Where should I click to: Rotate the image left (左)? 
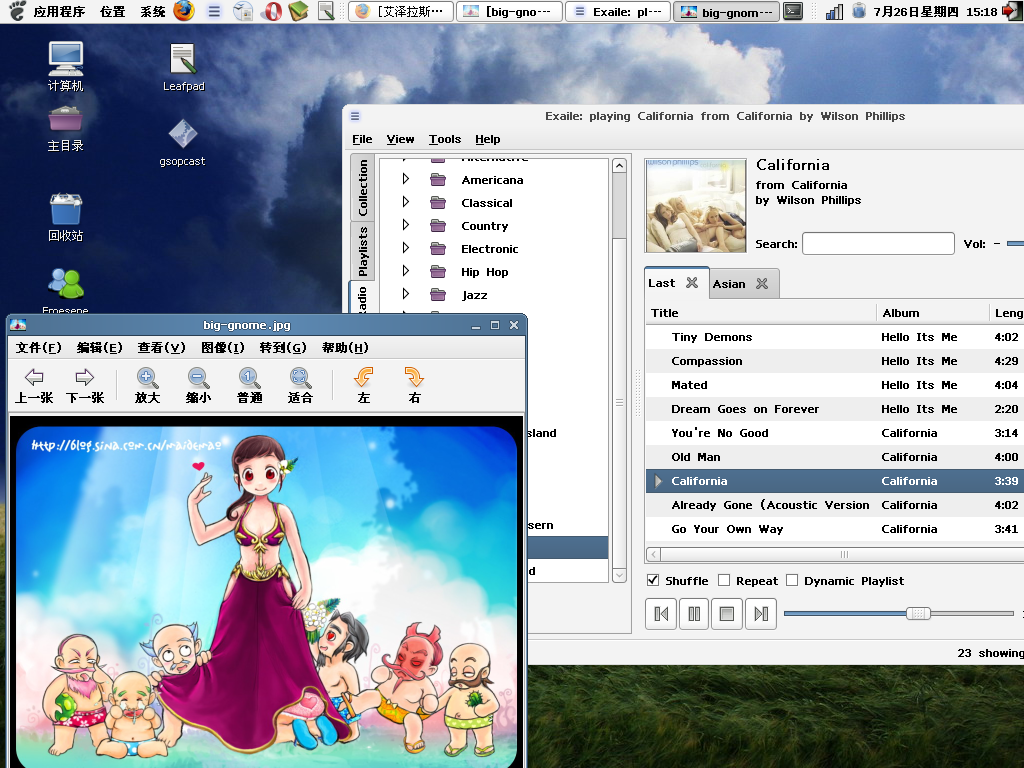pyautogui.click(x=364, y=385)
